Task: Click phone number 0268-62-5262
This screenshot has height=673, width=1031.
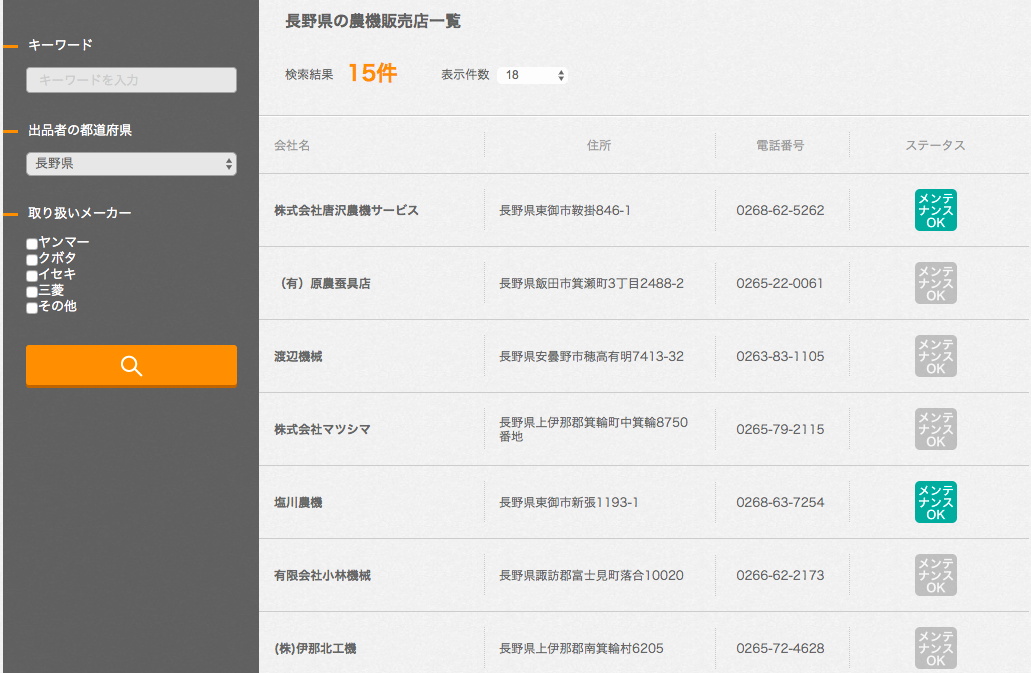Action: click(x=780, y=210)
